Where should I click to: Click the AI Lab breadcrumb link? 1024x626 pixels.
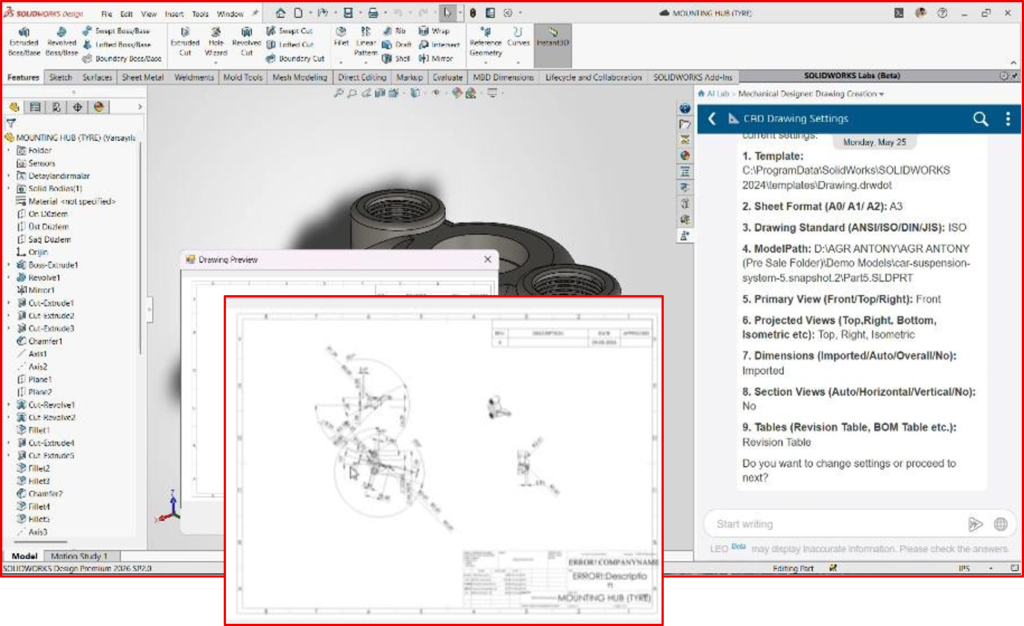718,94
